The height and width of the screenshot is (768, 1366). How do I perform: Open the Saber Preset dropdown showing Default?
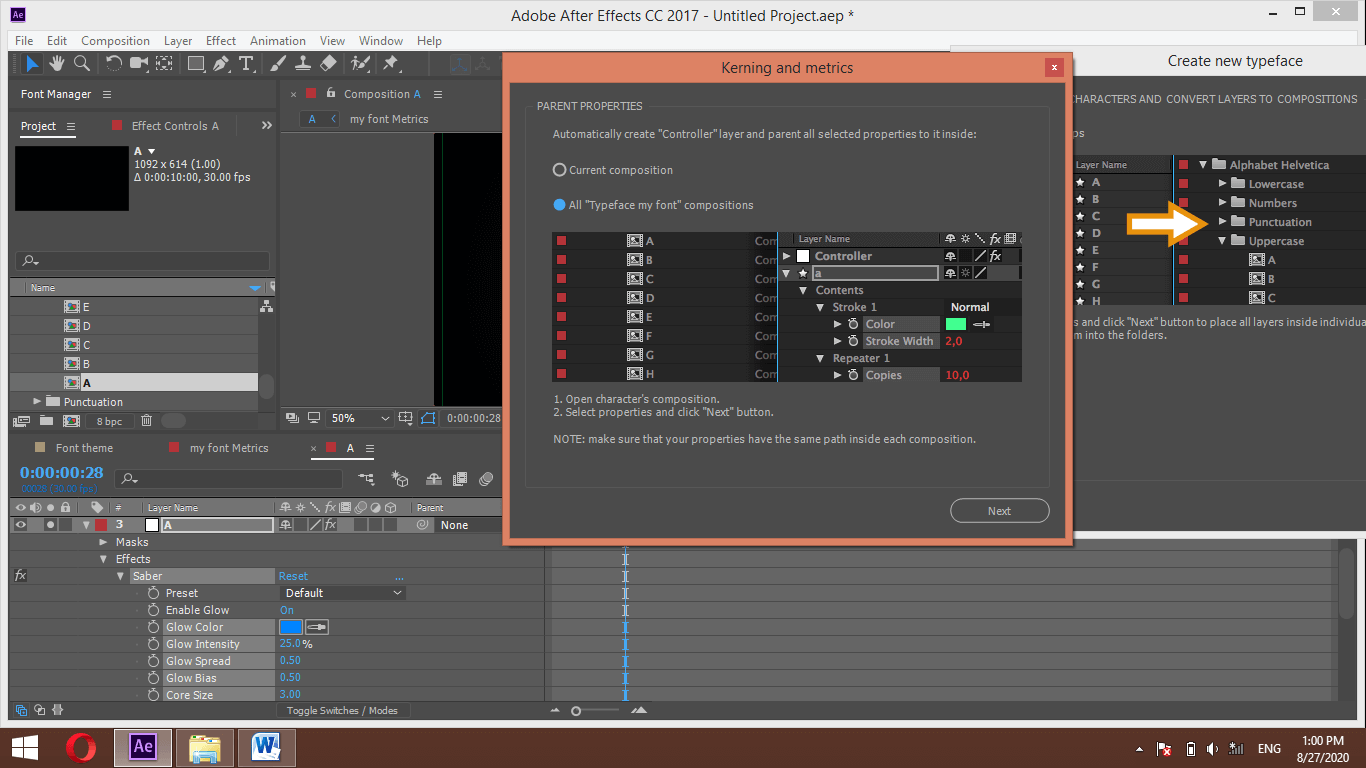pyautogui.click(x=342, y=592)
